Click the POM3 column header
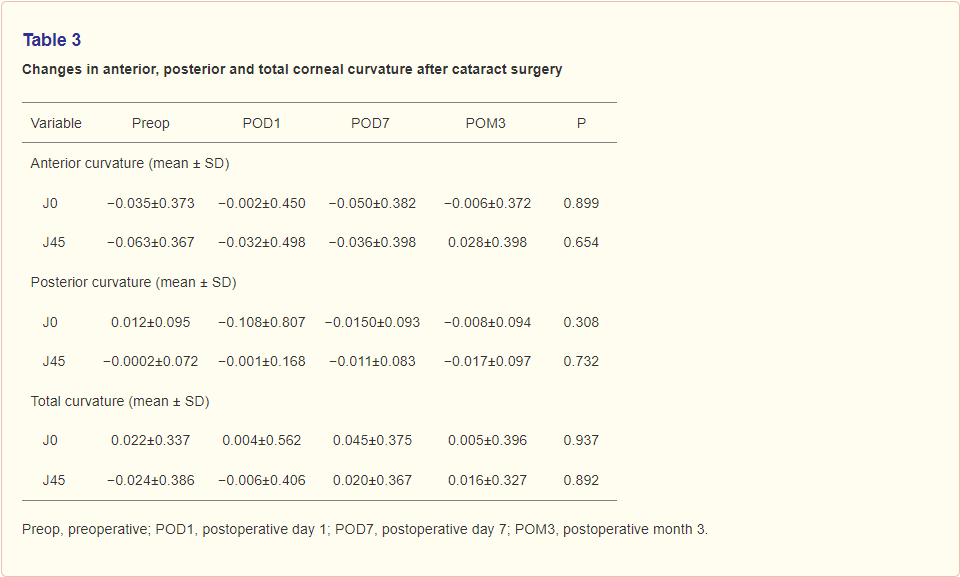Viewport: 960px width, 577px height. click(486, 123)
